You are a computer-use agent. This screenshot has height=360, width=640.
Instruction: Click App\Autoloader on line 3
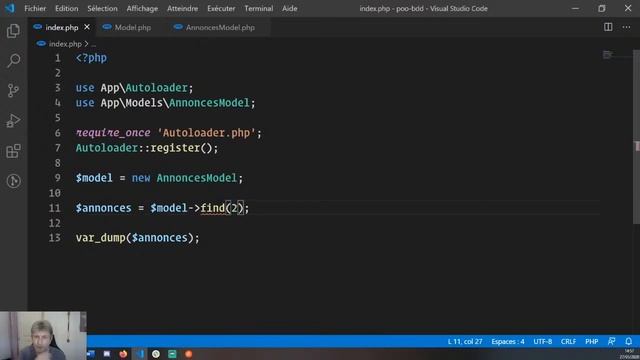tap(144, 88)
